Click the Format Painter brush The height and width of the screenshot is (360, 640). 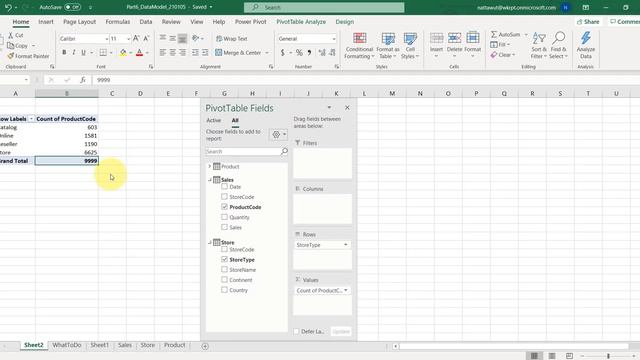coord(11,56)
